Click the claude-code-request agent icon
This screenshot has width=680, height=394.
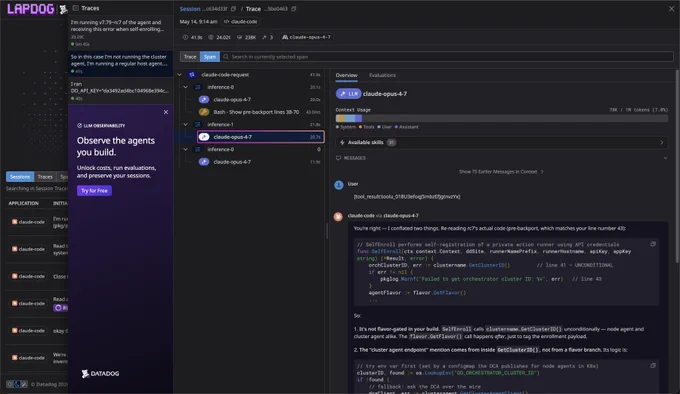pyautogui.click(x=192, y=75)
